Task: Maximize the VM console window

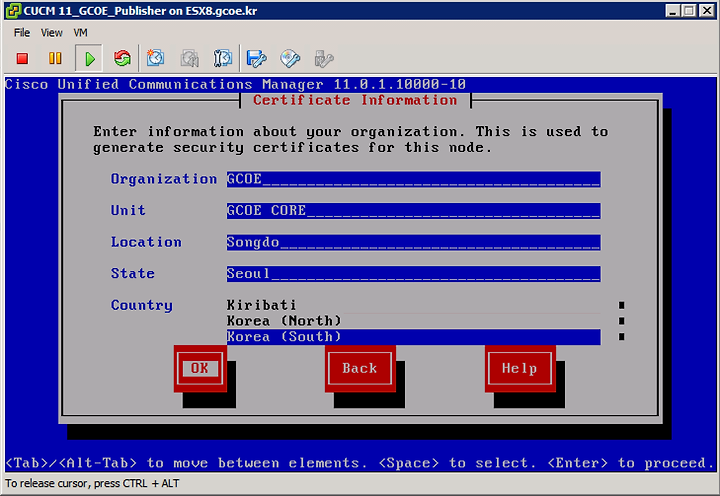Action: [689, 10]
